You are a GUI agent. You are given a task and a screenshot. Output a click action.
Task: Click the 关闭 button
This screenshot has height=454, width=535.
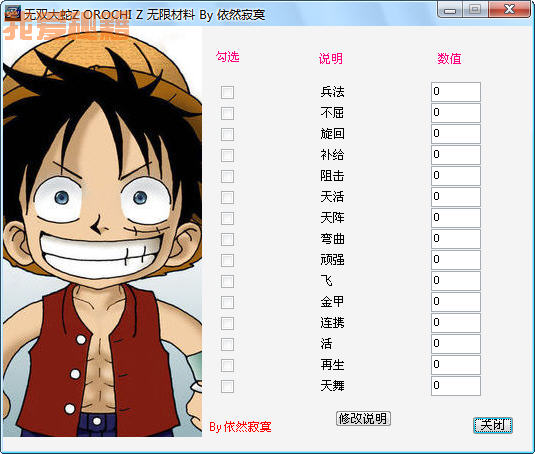493,425
